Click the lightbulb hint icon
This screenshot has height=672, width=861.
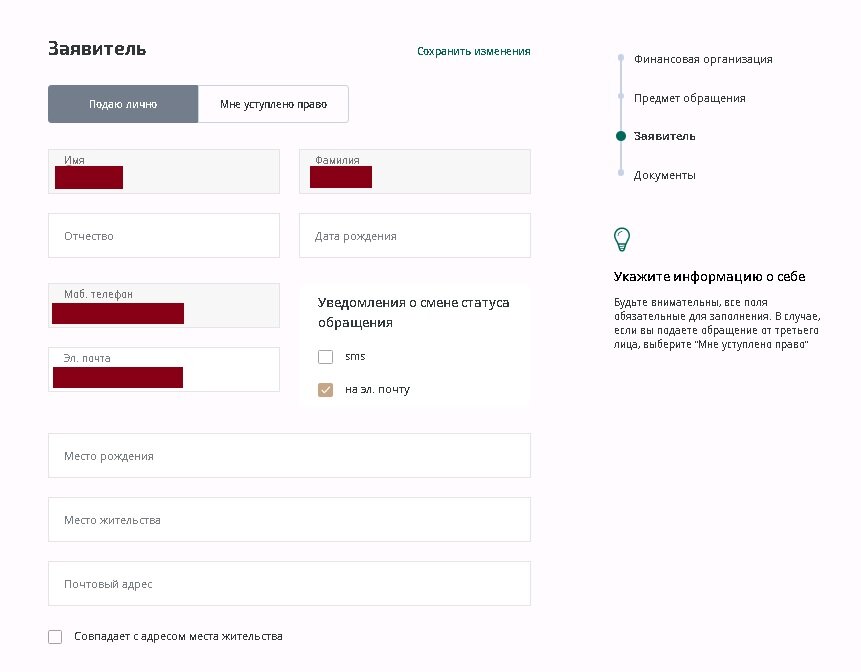pos(621,239)
